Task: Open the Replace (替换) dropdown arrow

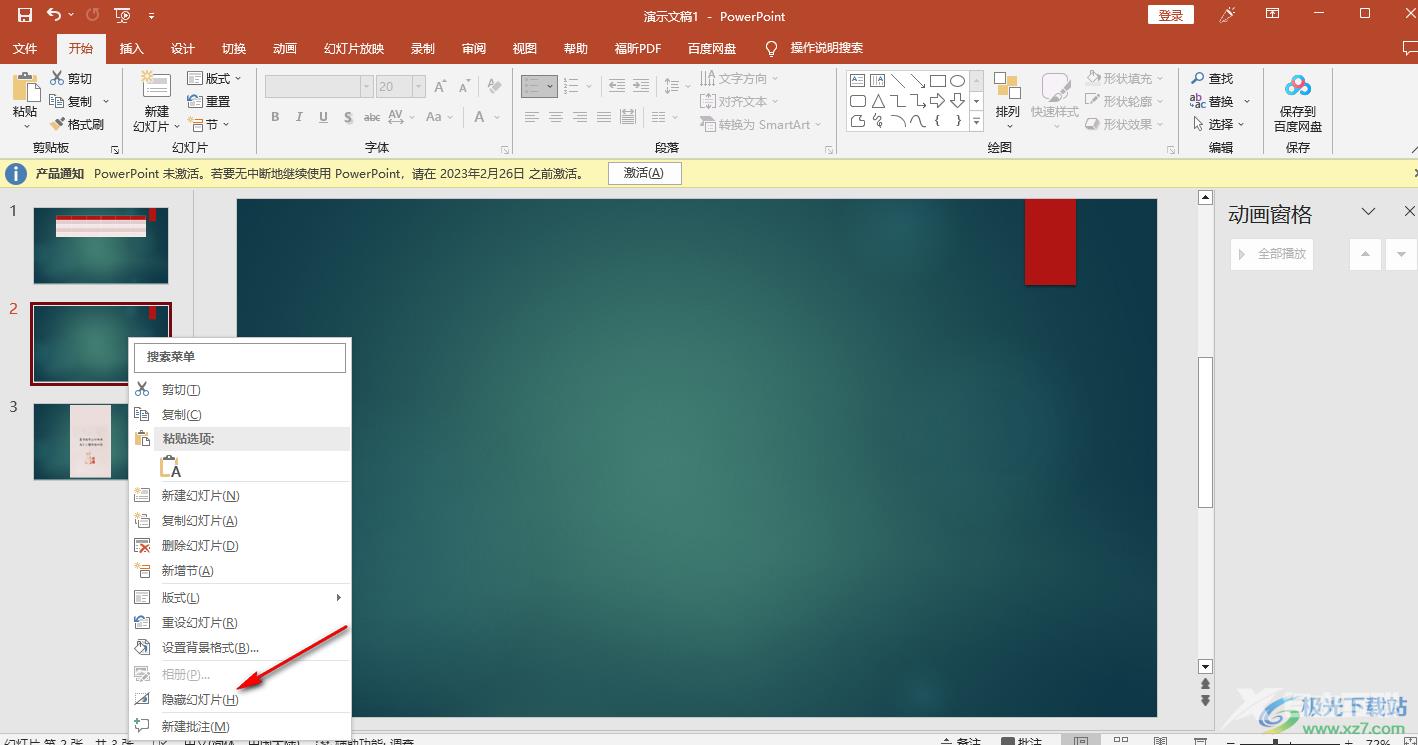Action: click(1247, 101)
